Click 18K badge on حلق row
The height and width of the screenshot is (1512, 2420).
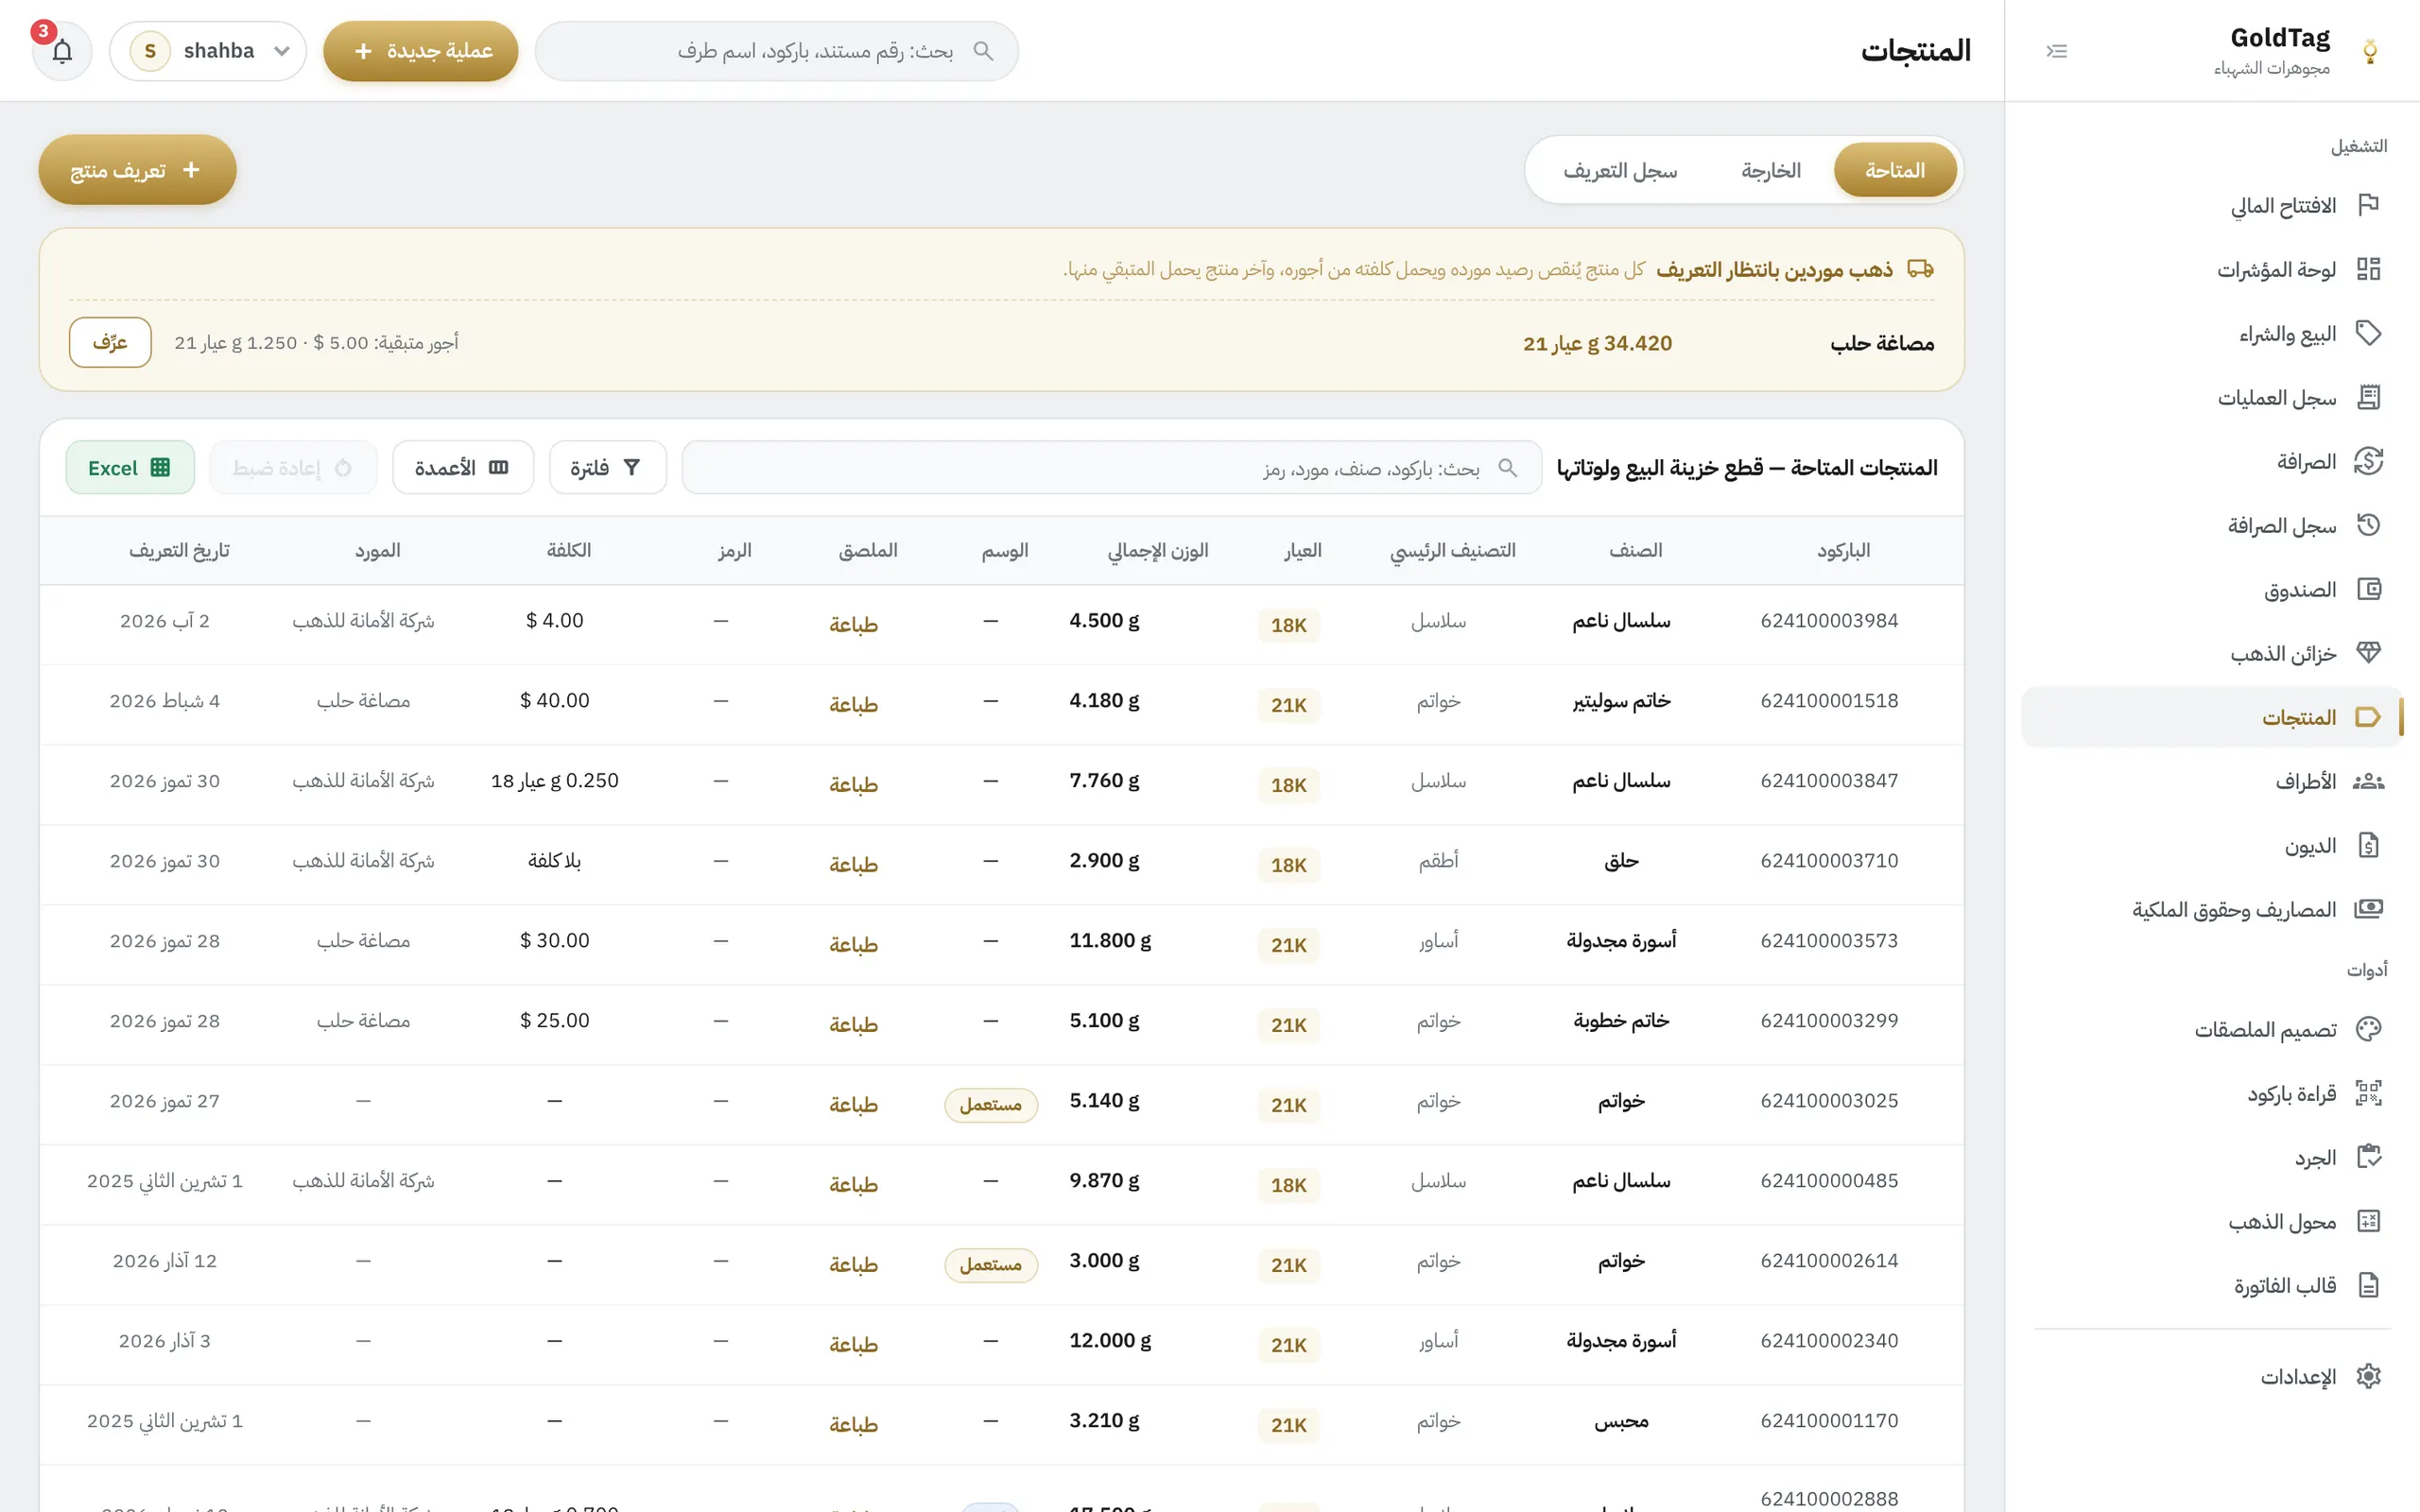[x=1289, y=865]
